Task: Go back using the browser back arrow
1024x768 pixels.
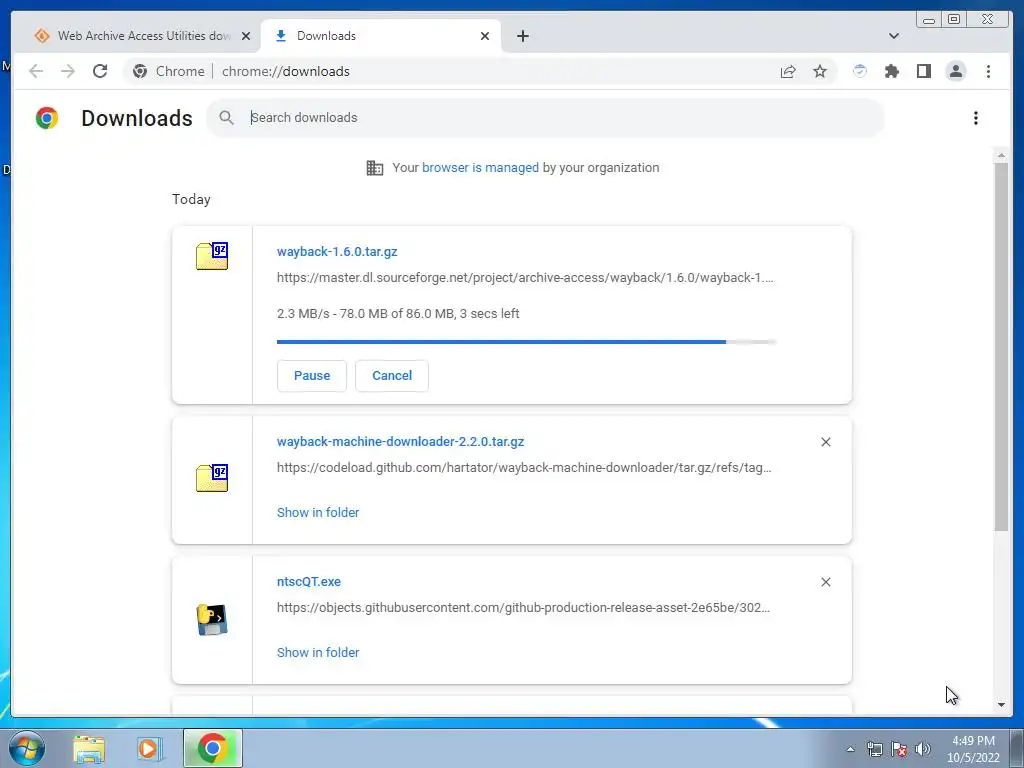Action: [36, 71]
